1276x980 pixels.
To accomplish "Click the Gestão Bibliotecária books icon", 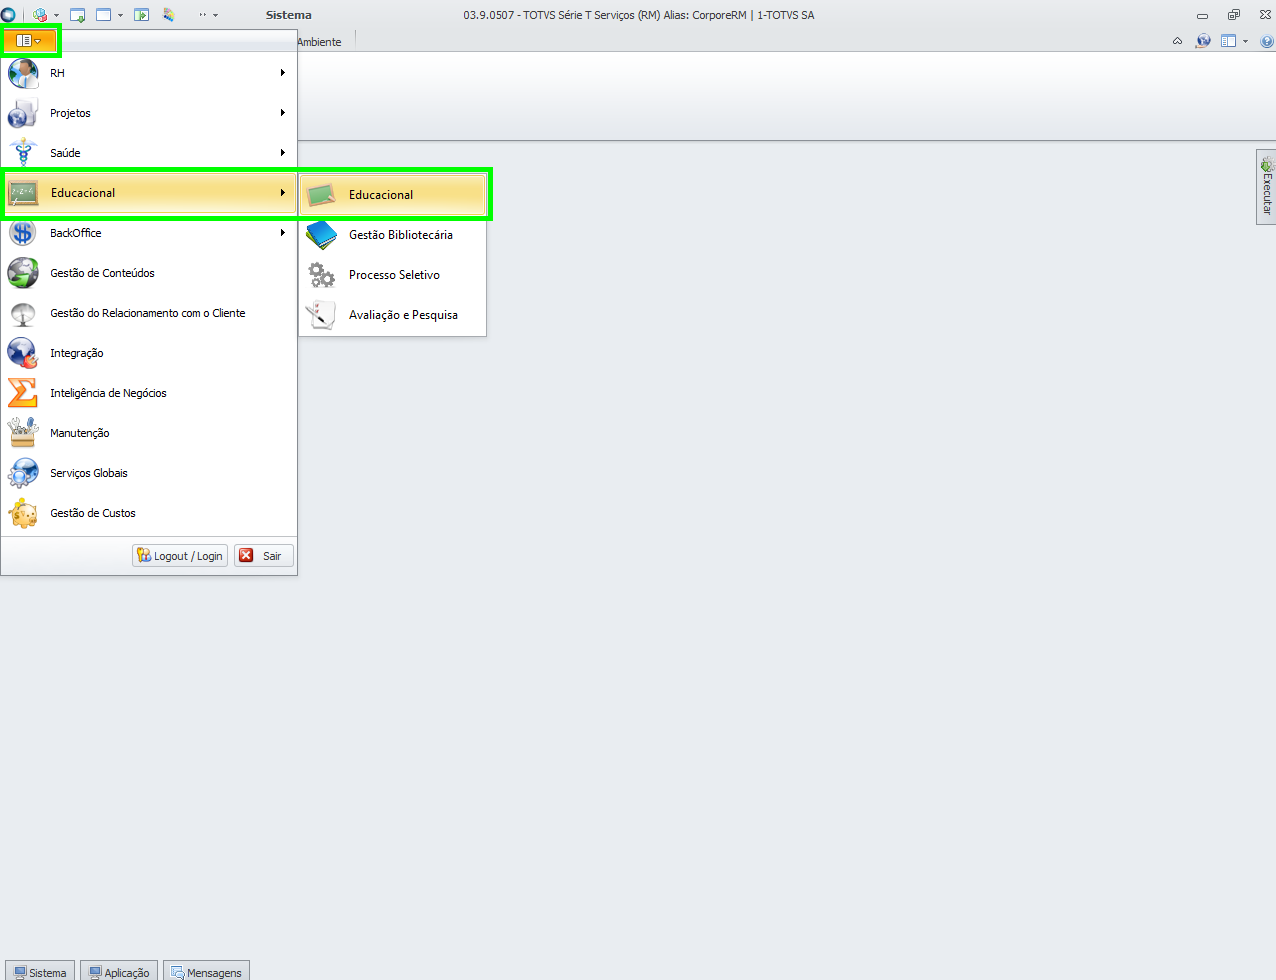I will coord(321,235).
